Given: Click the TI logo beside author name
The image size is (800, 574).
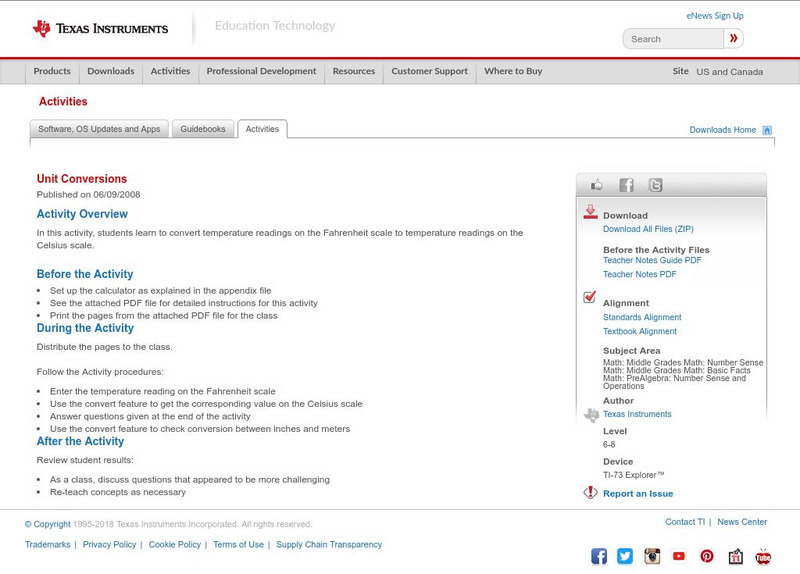Looking at the screenshot, I should tap(591, 415).
